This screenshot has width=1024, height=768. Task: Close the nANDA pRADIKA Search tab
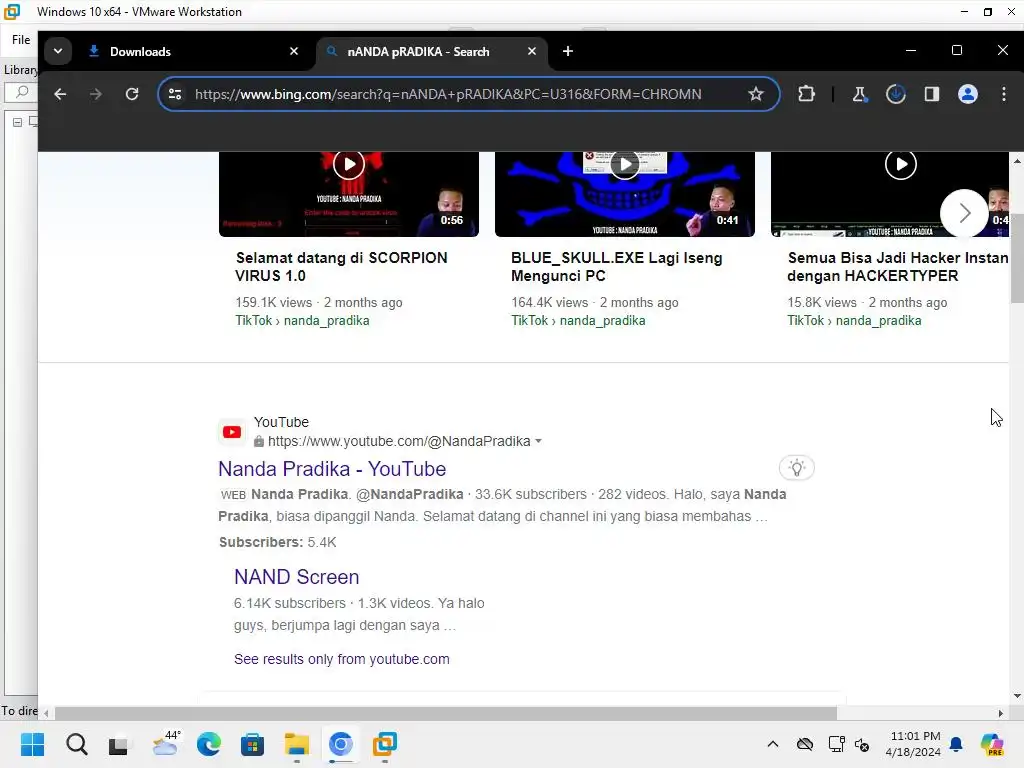532,51
